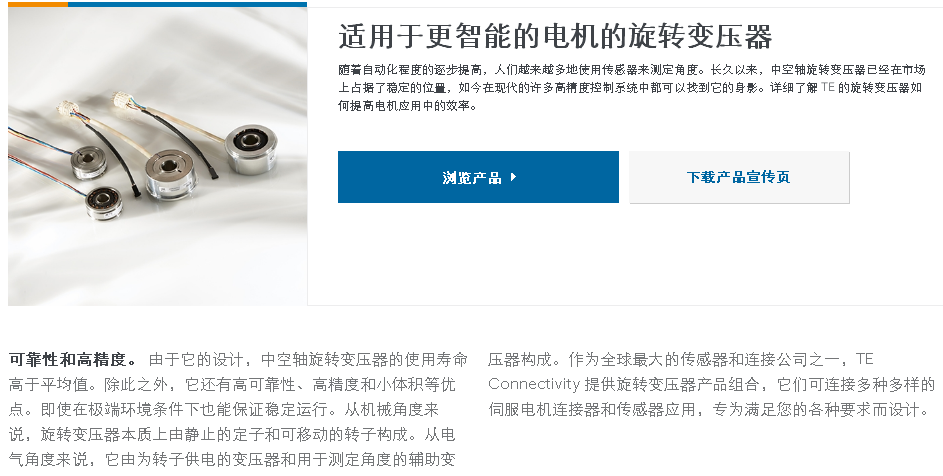943x476 pixels.
Task: Click the blue accent bar above the photo
Action: (x=188, y=4)
